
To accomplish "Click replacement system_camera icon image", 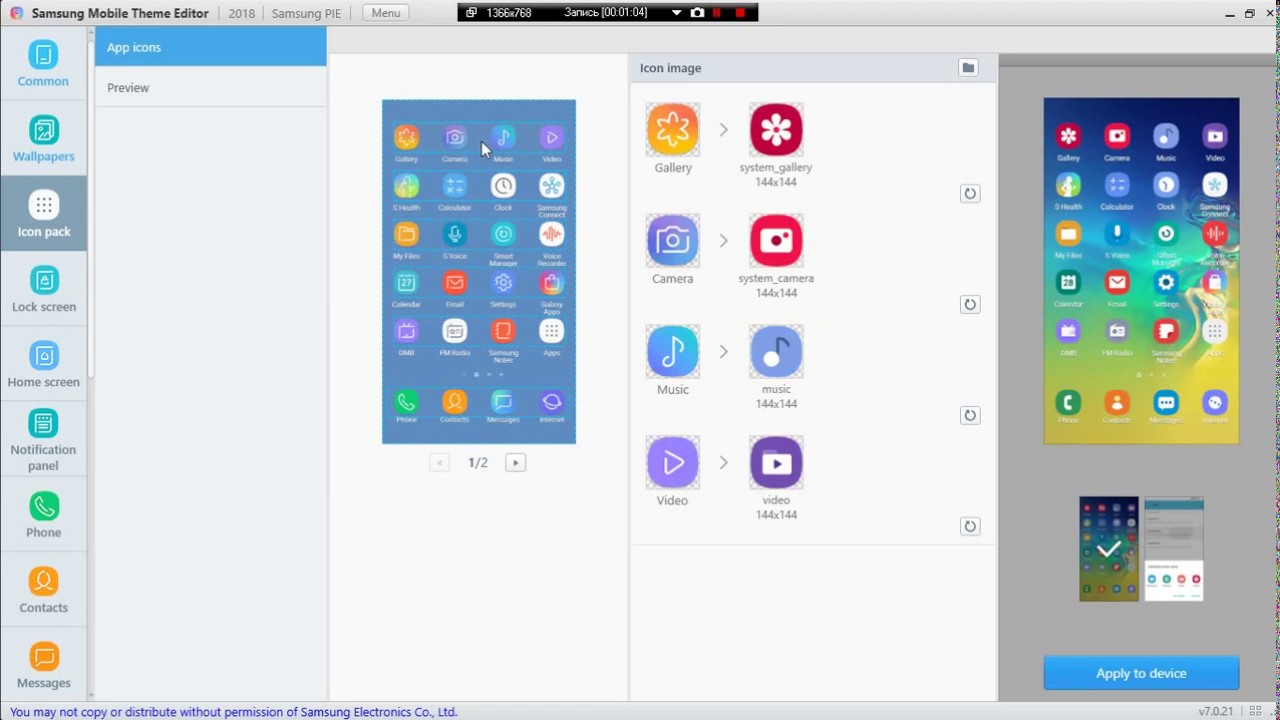I will click(x=776, y=241).
